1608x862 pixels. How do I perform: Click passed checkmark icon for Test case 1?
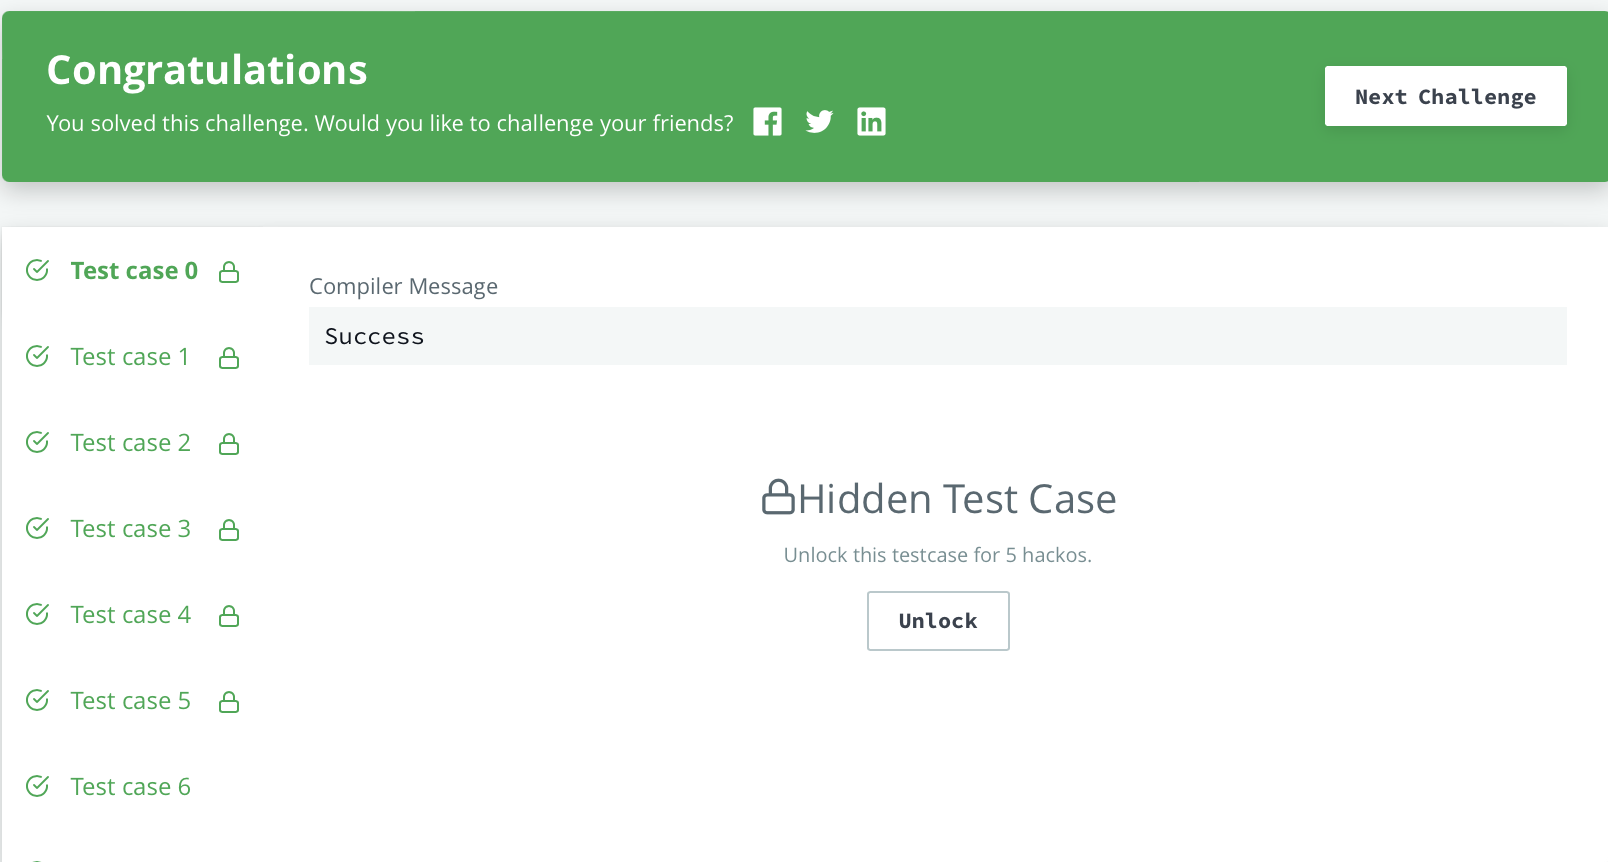[37, 356]
